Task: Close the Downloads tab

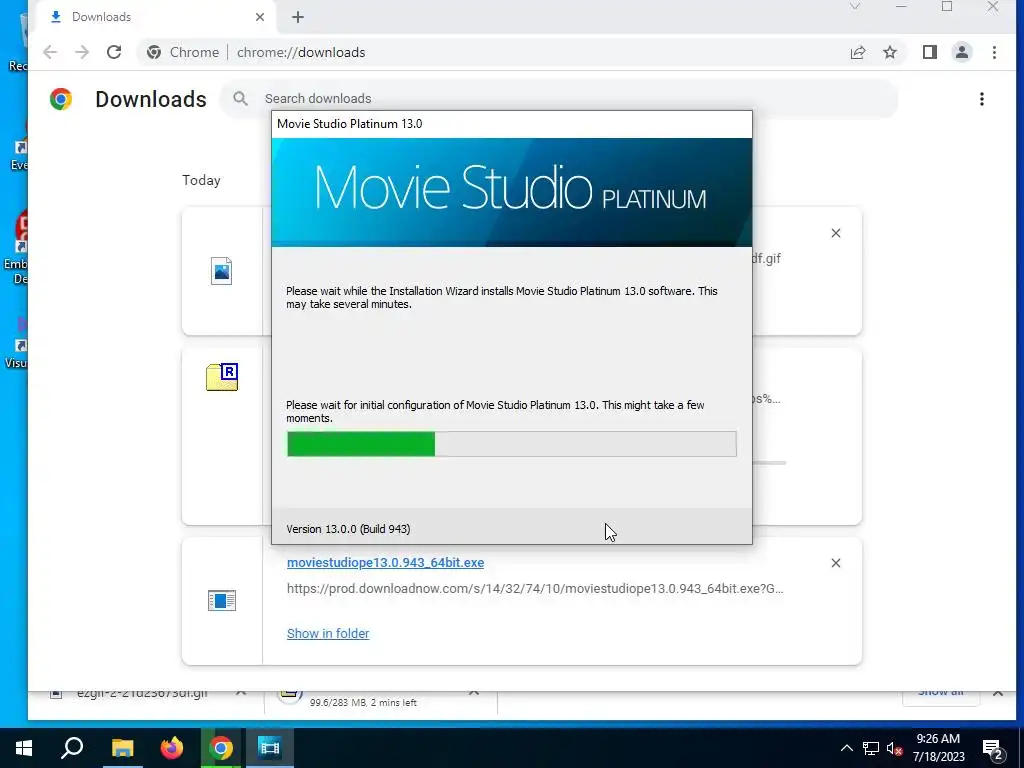Action: coord(260,17)
